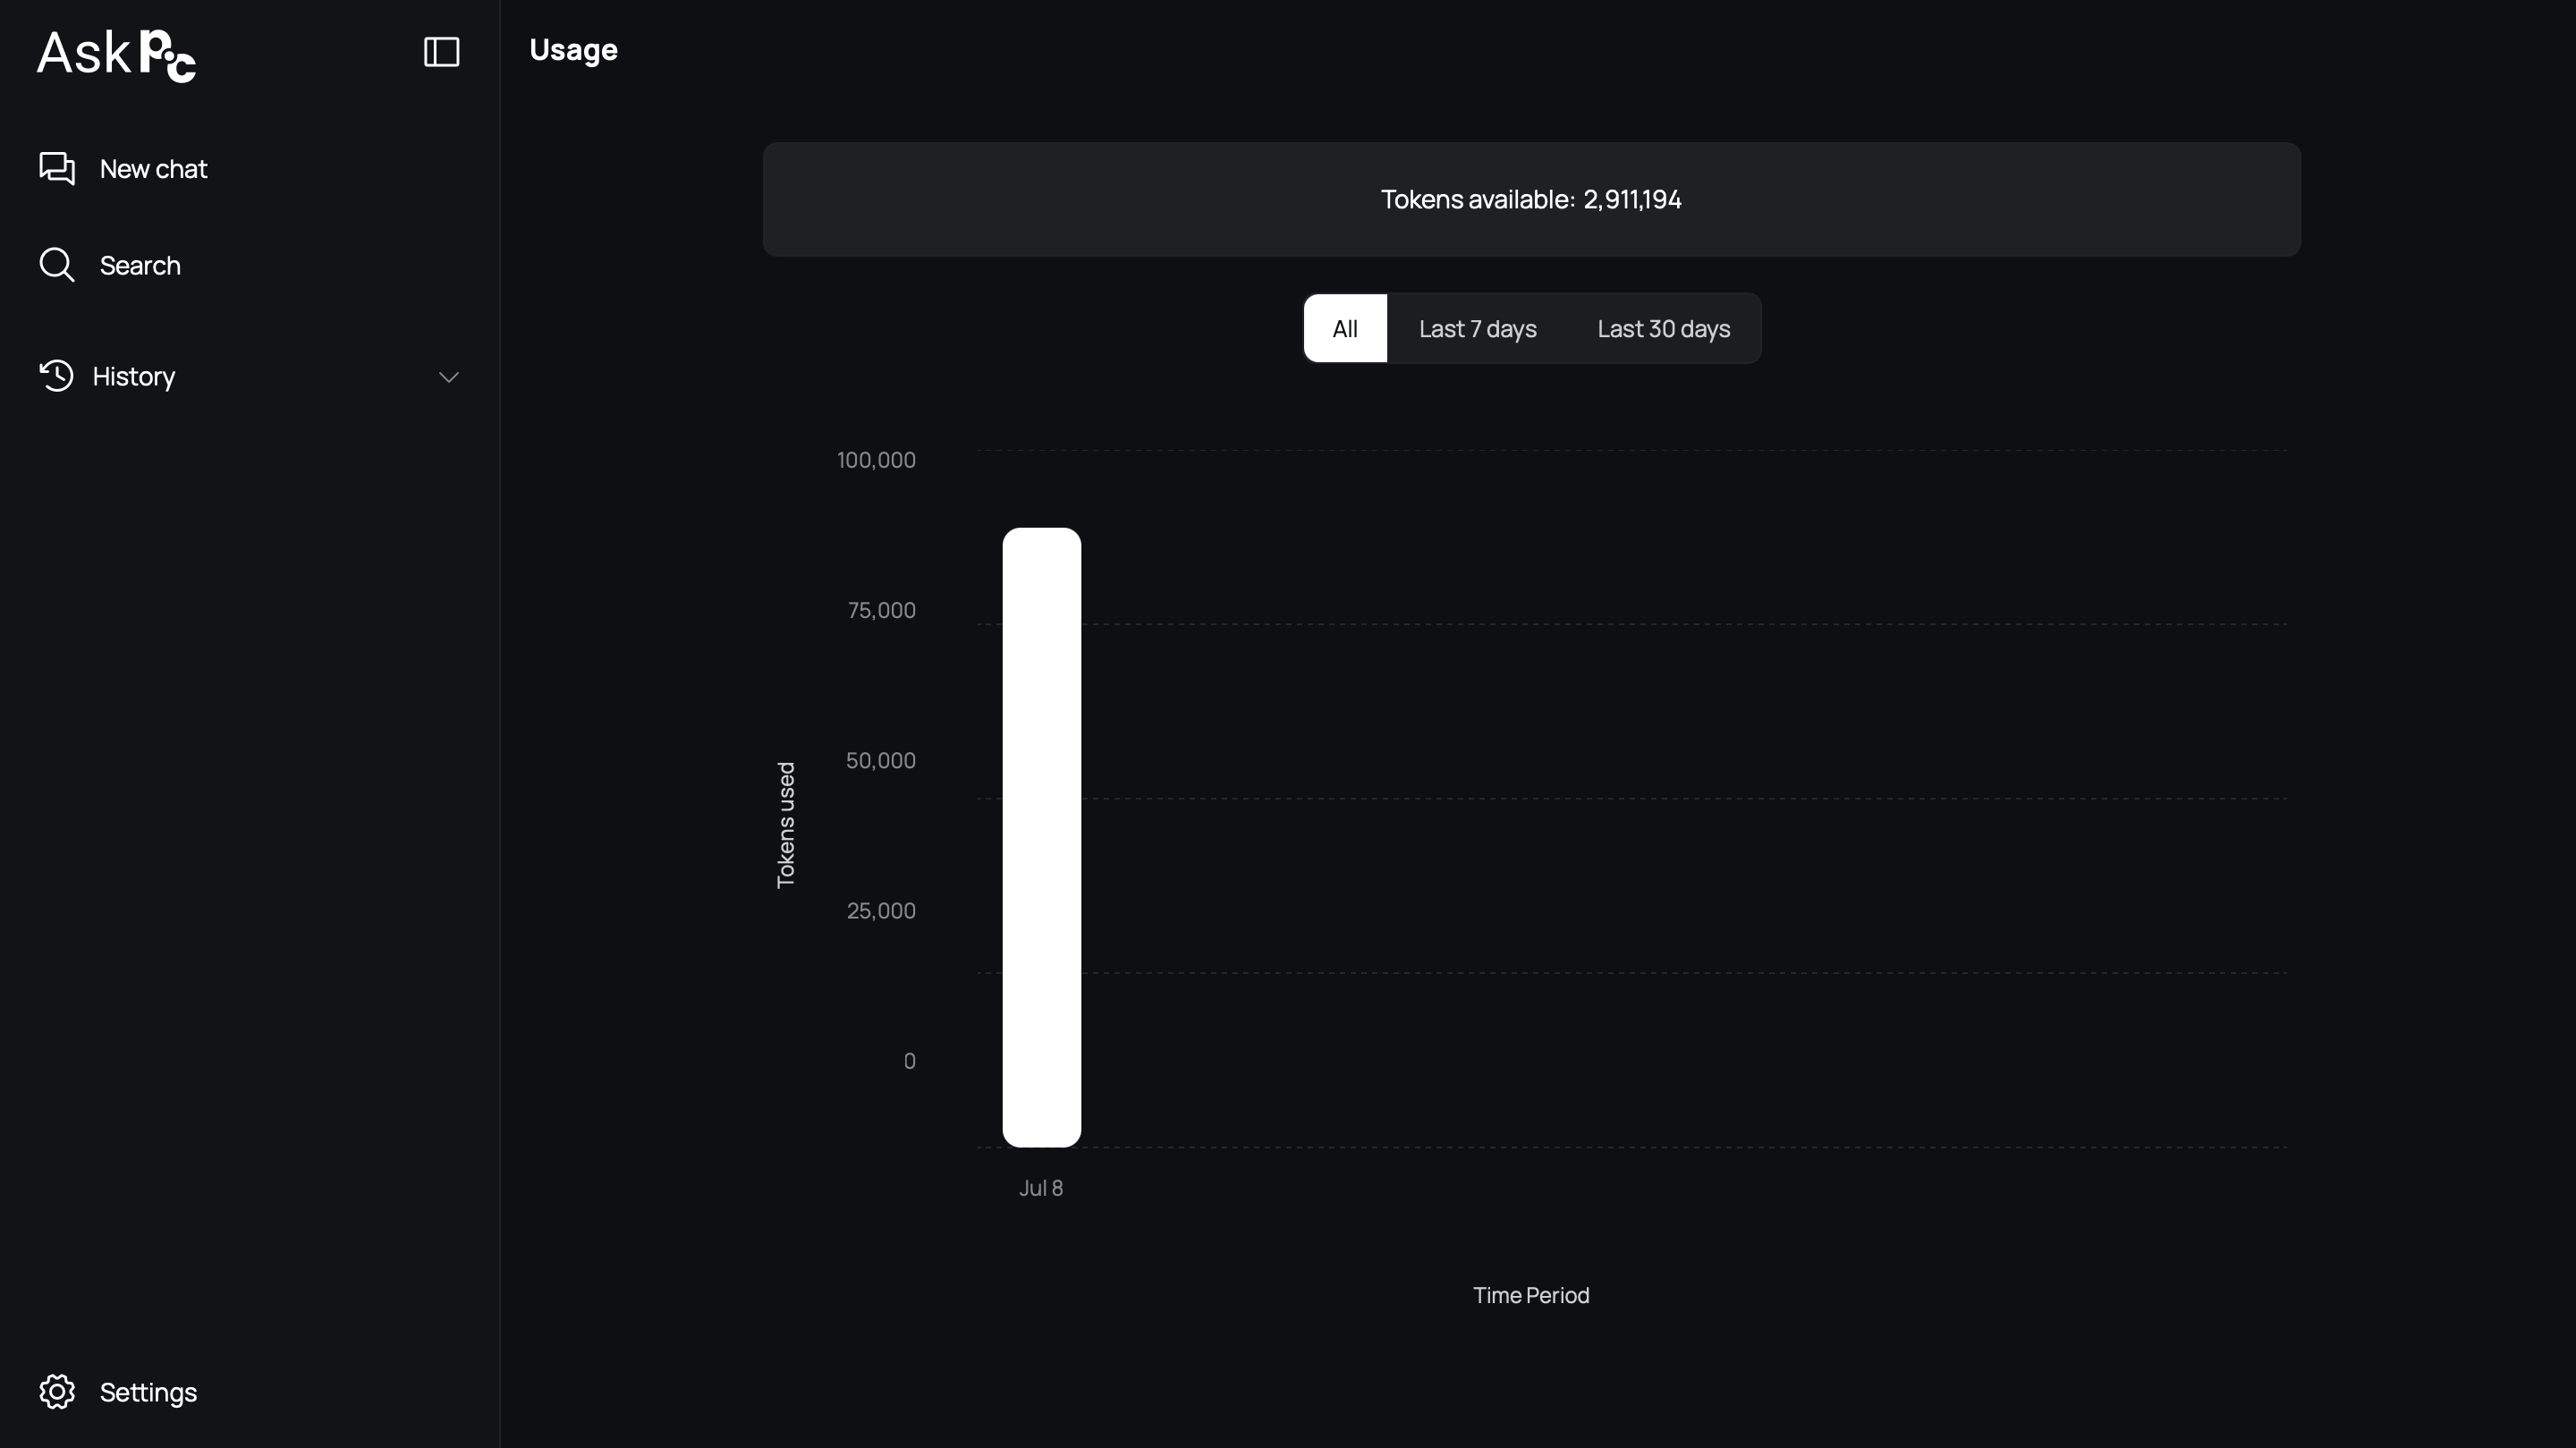The height and width of the screenshot is (1448, 2576).
Task: Select the All time range tab
Action: 1345,329
